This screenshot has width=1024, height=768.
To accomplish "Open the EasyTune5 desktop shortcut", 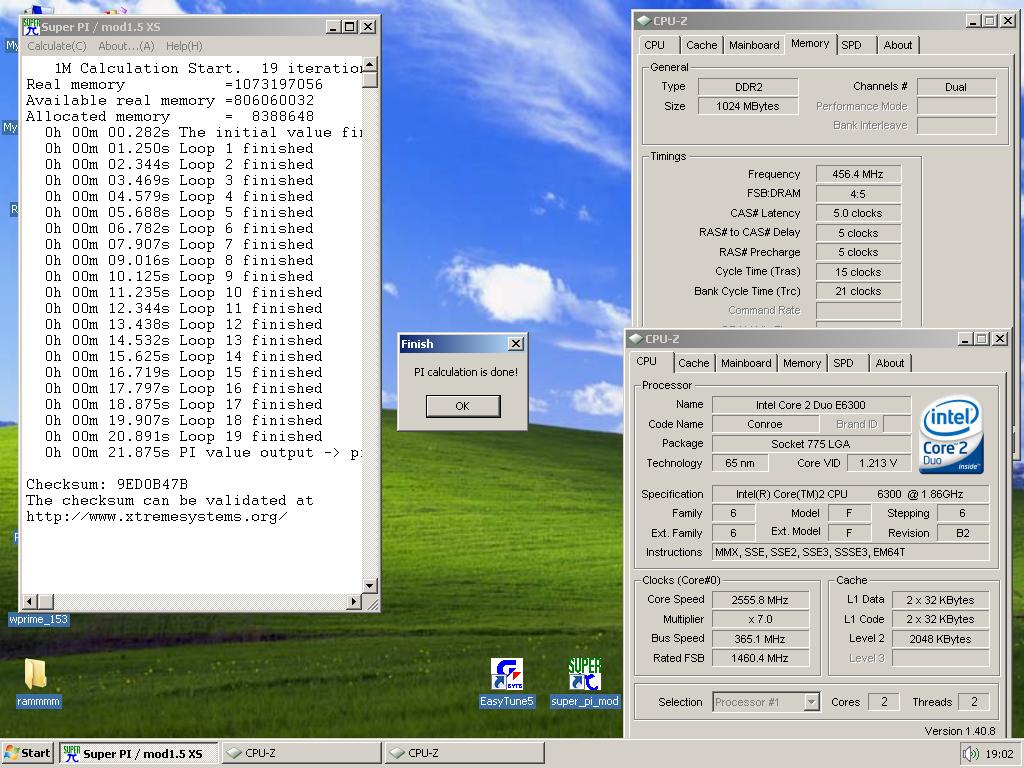I will [x=506, y=682].
